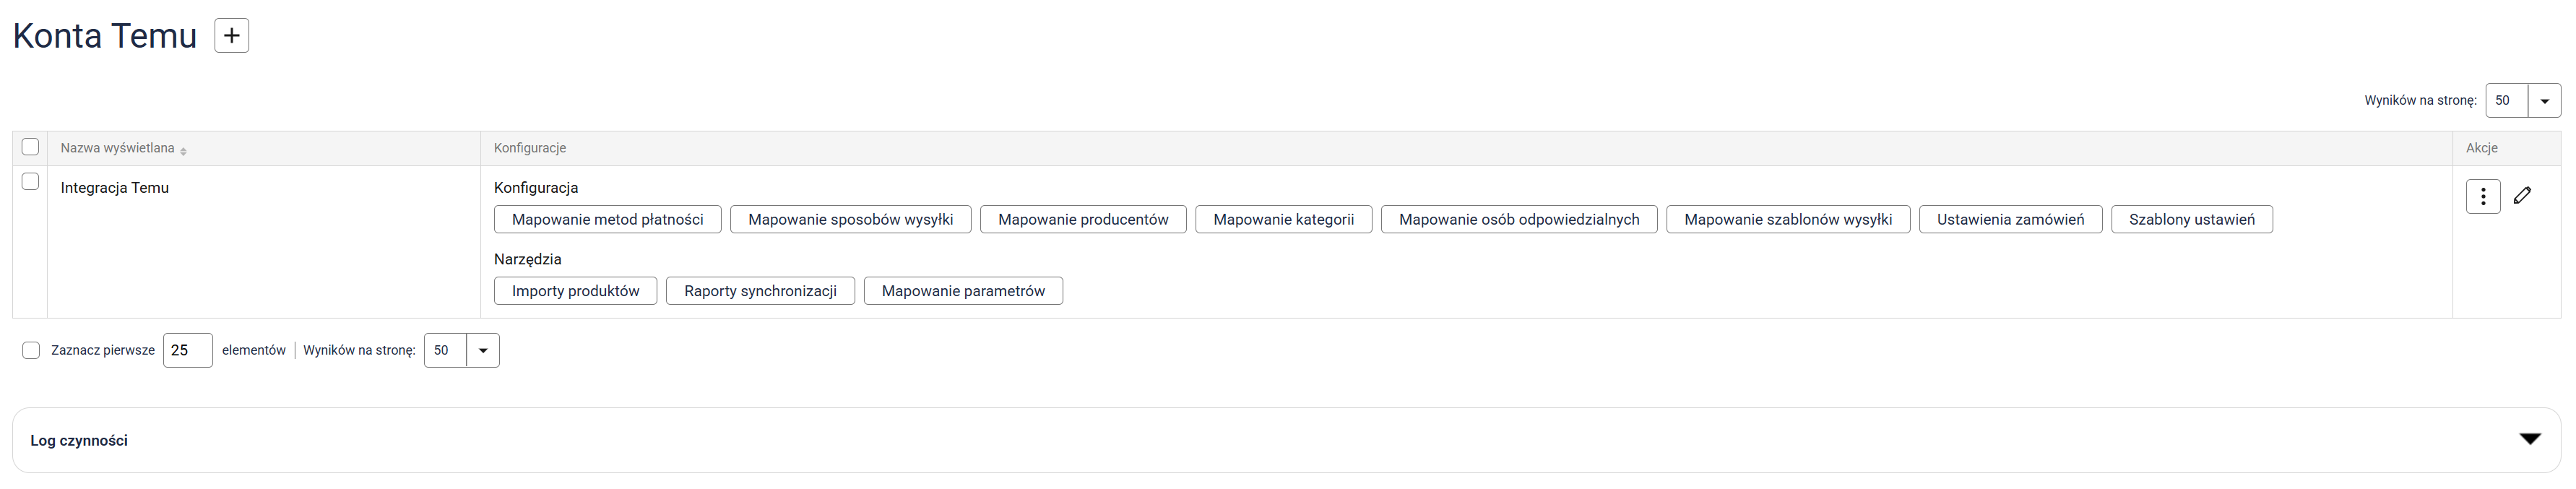Open Ustawienia zamówień settings
The image size is (2576, 489).
coord(2010,220)
